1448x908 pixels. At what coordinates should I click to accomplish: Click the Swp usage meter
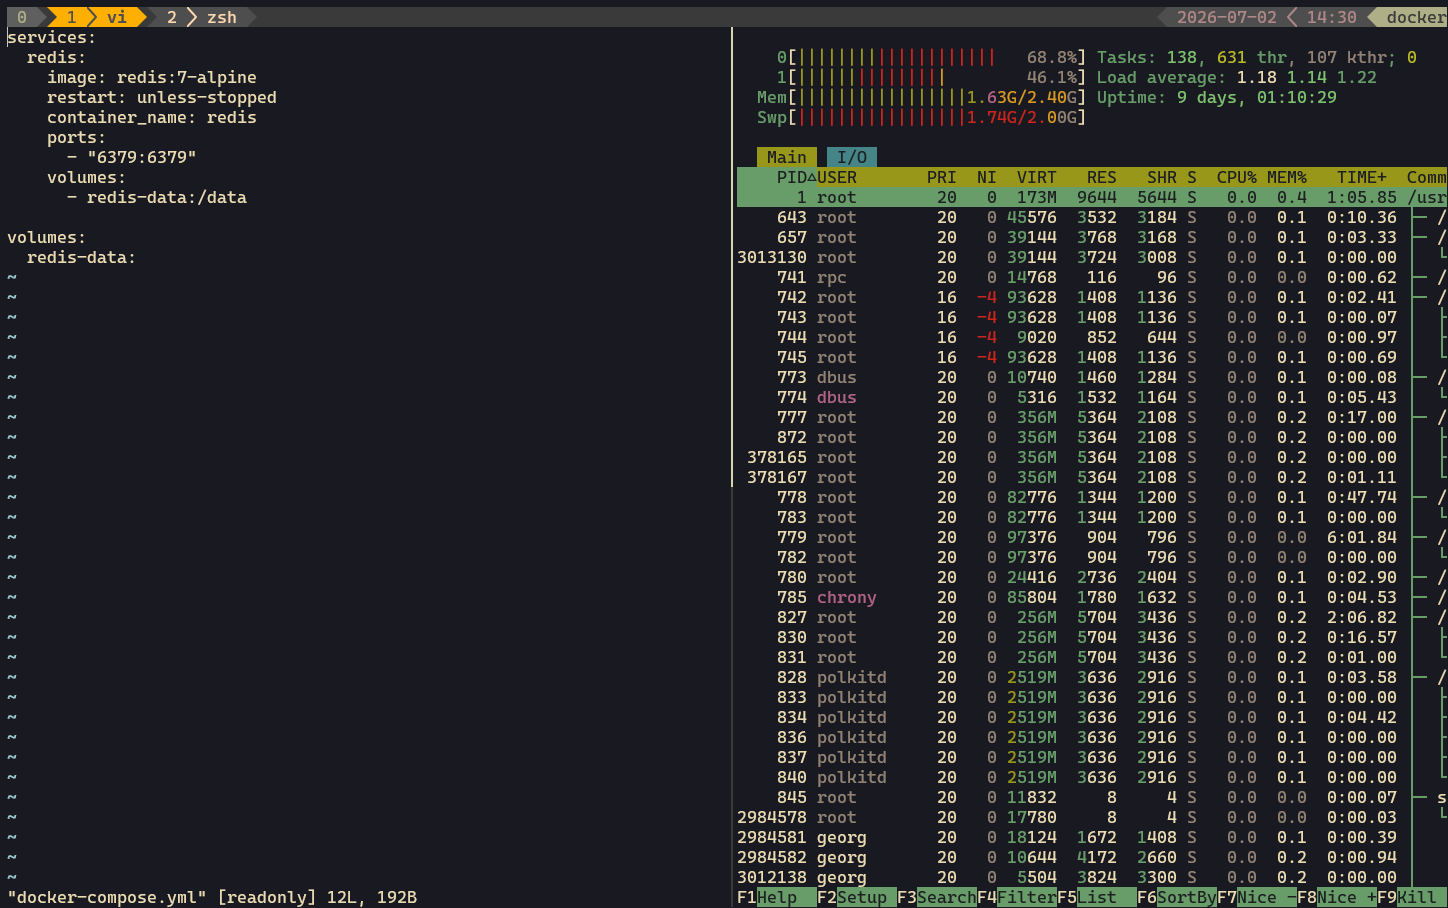[922, 117]
